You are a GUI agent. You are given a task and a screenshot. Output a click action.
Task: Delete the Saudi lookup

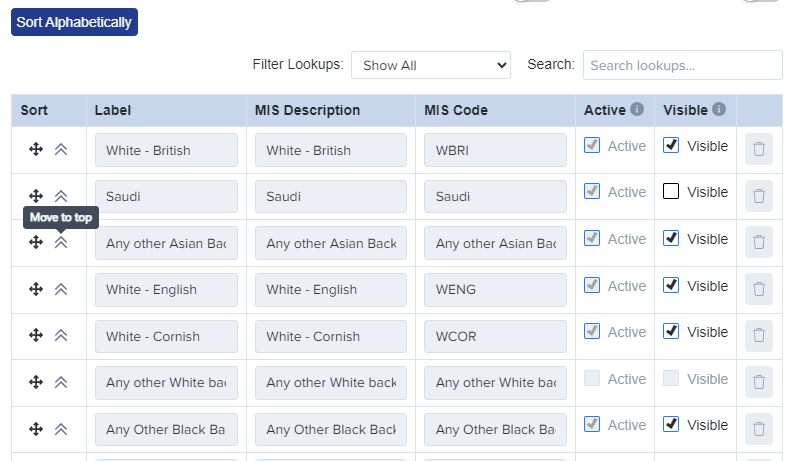pyautogui.click(x=759, y=196)
